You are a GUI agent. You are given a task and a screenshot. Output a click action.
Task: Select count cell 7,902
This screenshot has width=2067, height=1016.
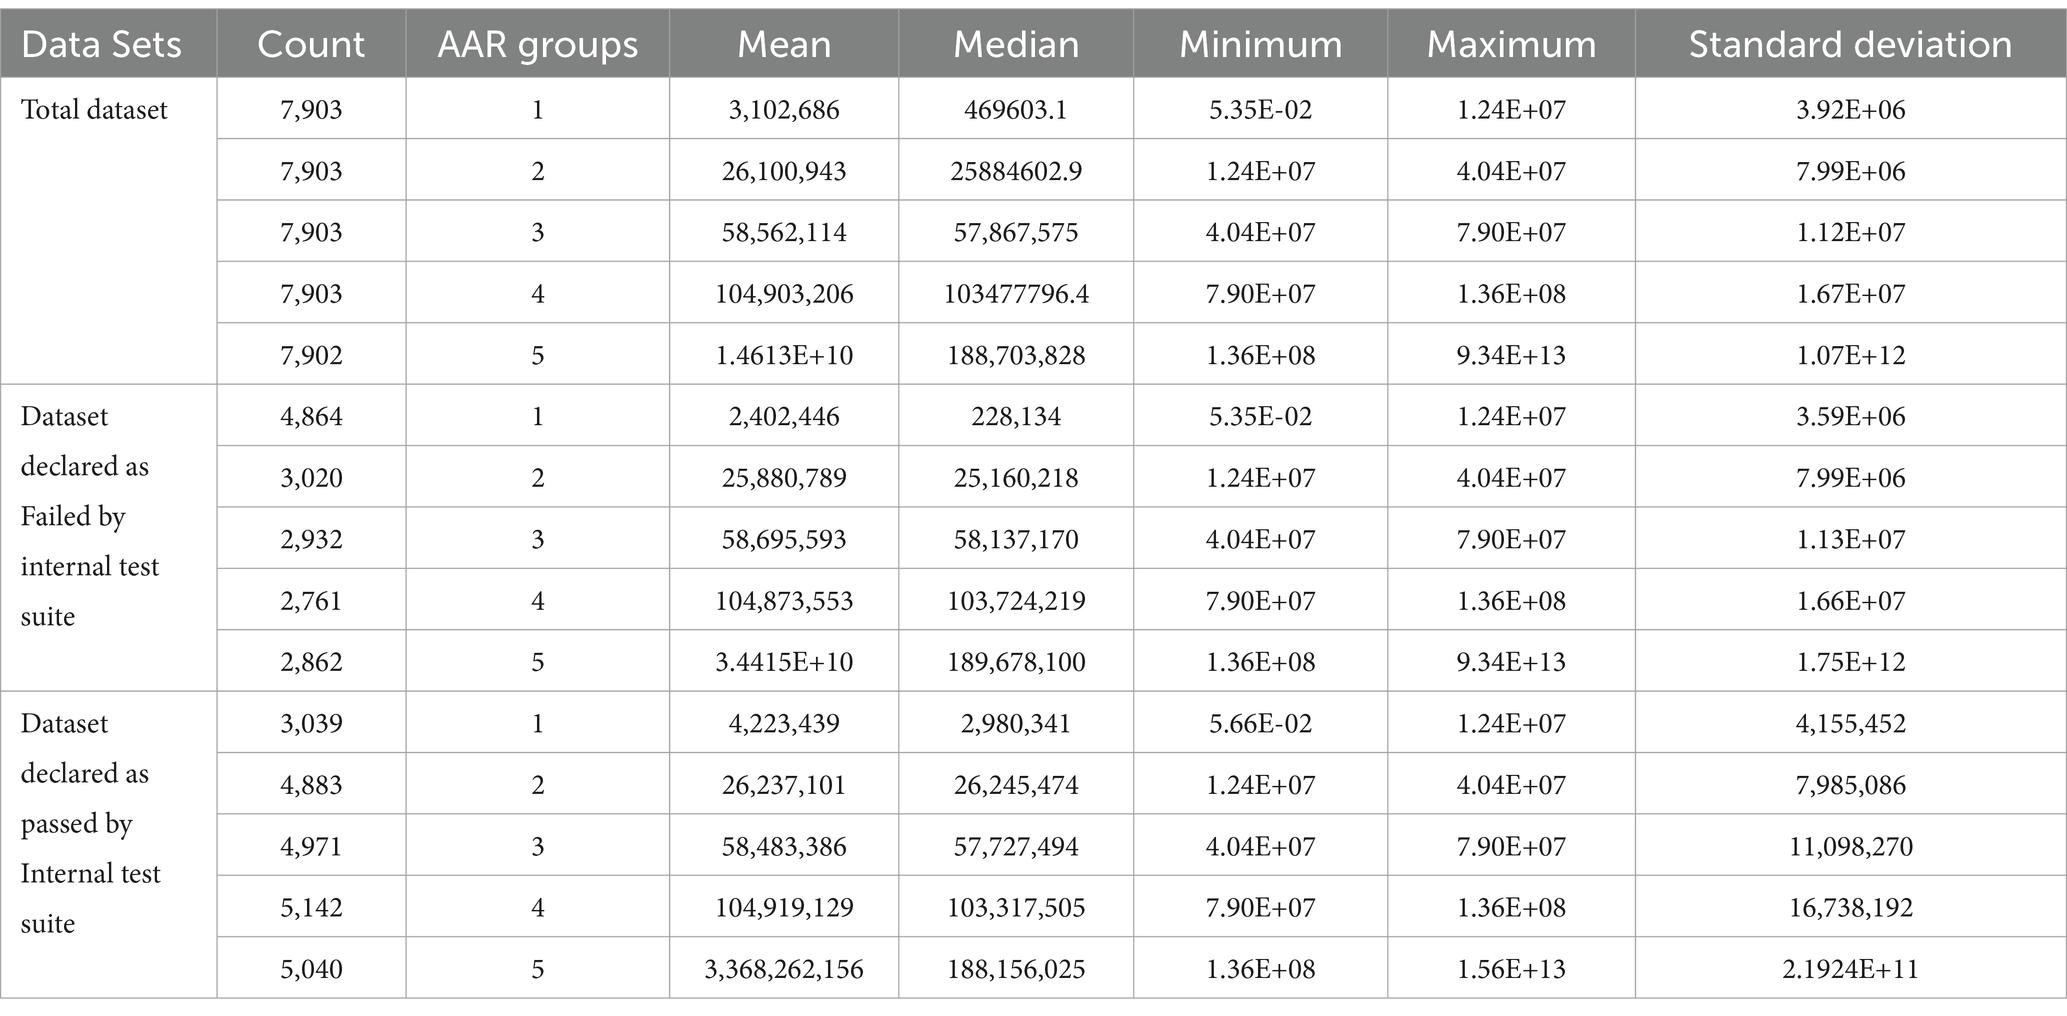pos(311,355)
